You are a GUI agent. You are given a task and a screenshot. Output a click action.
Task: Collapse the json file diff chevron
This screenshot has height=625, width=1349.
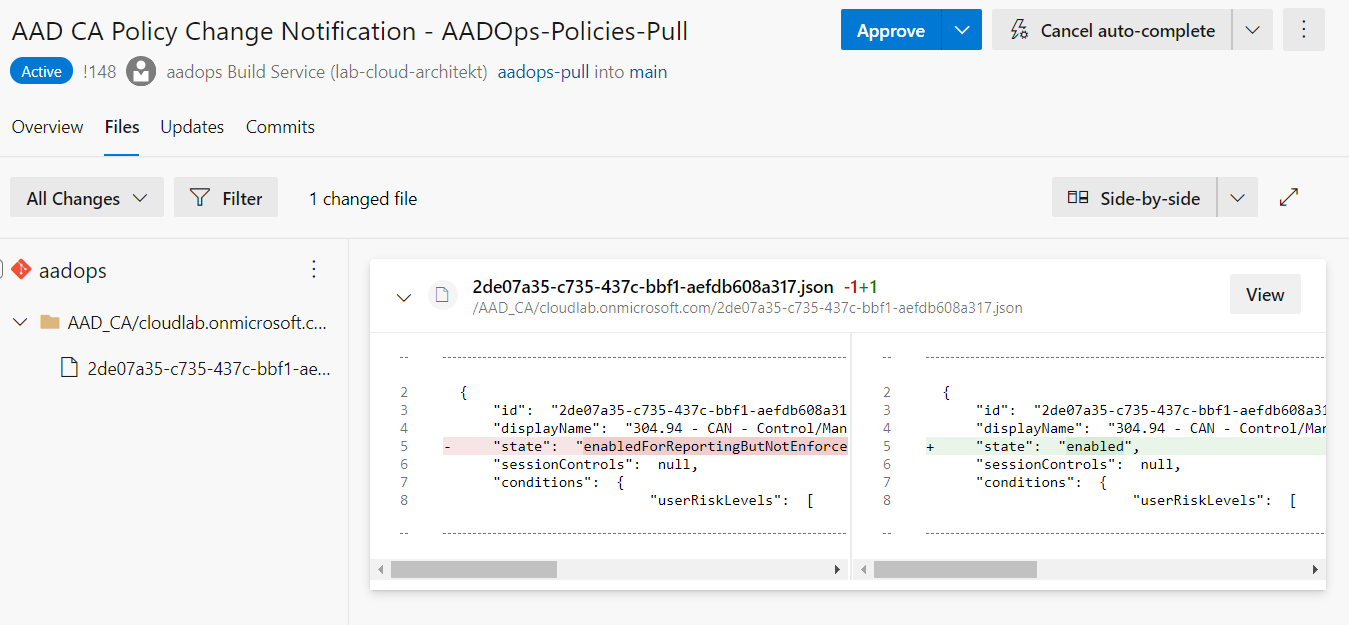tap(403, 297)
